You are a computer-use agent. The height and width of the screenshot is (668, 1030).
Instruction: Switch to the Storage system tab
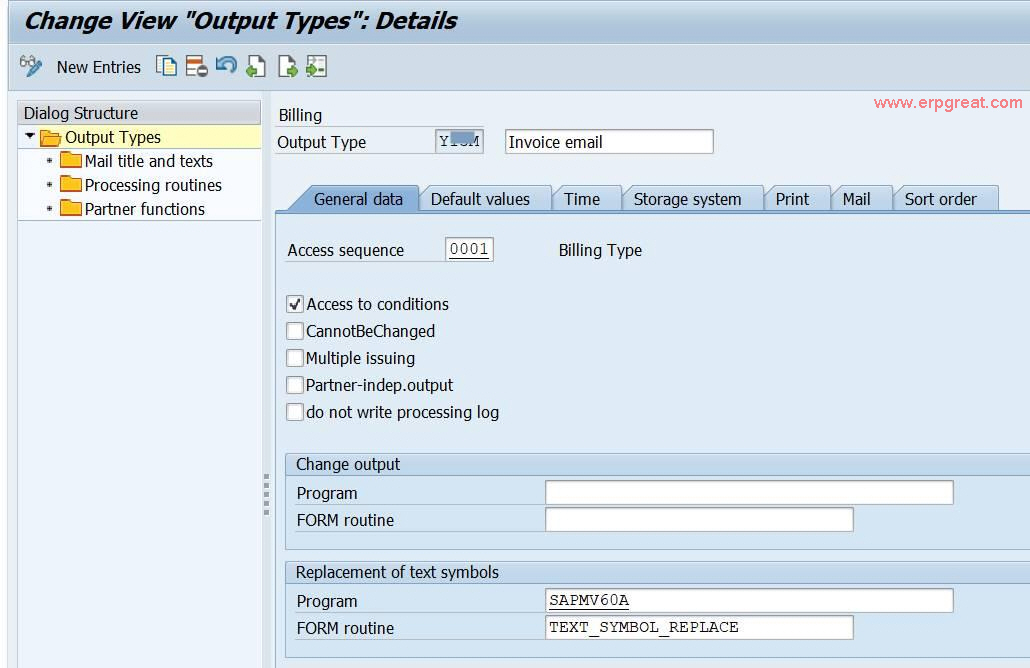click(x=687, y=199)
